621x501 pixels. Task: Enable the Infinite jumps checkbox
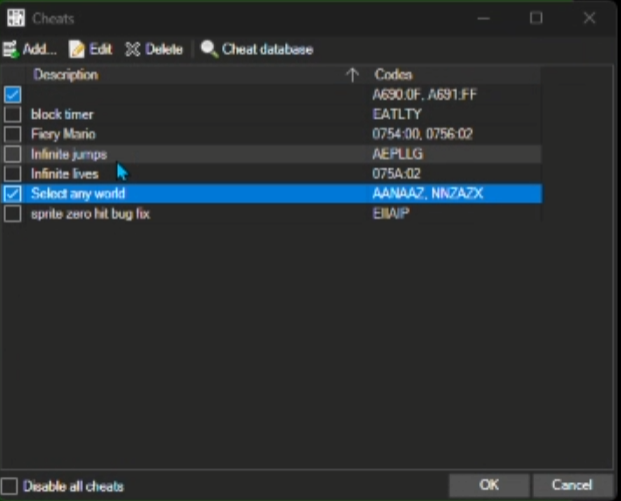tap(12, 154)
